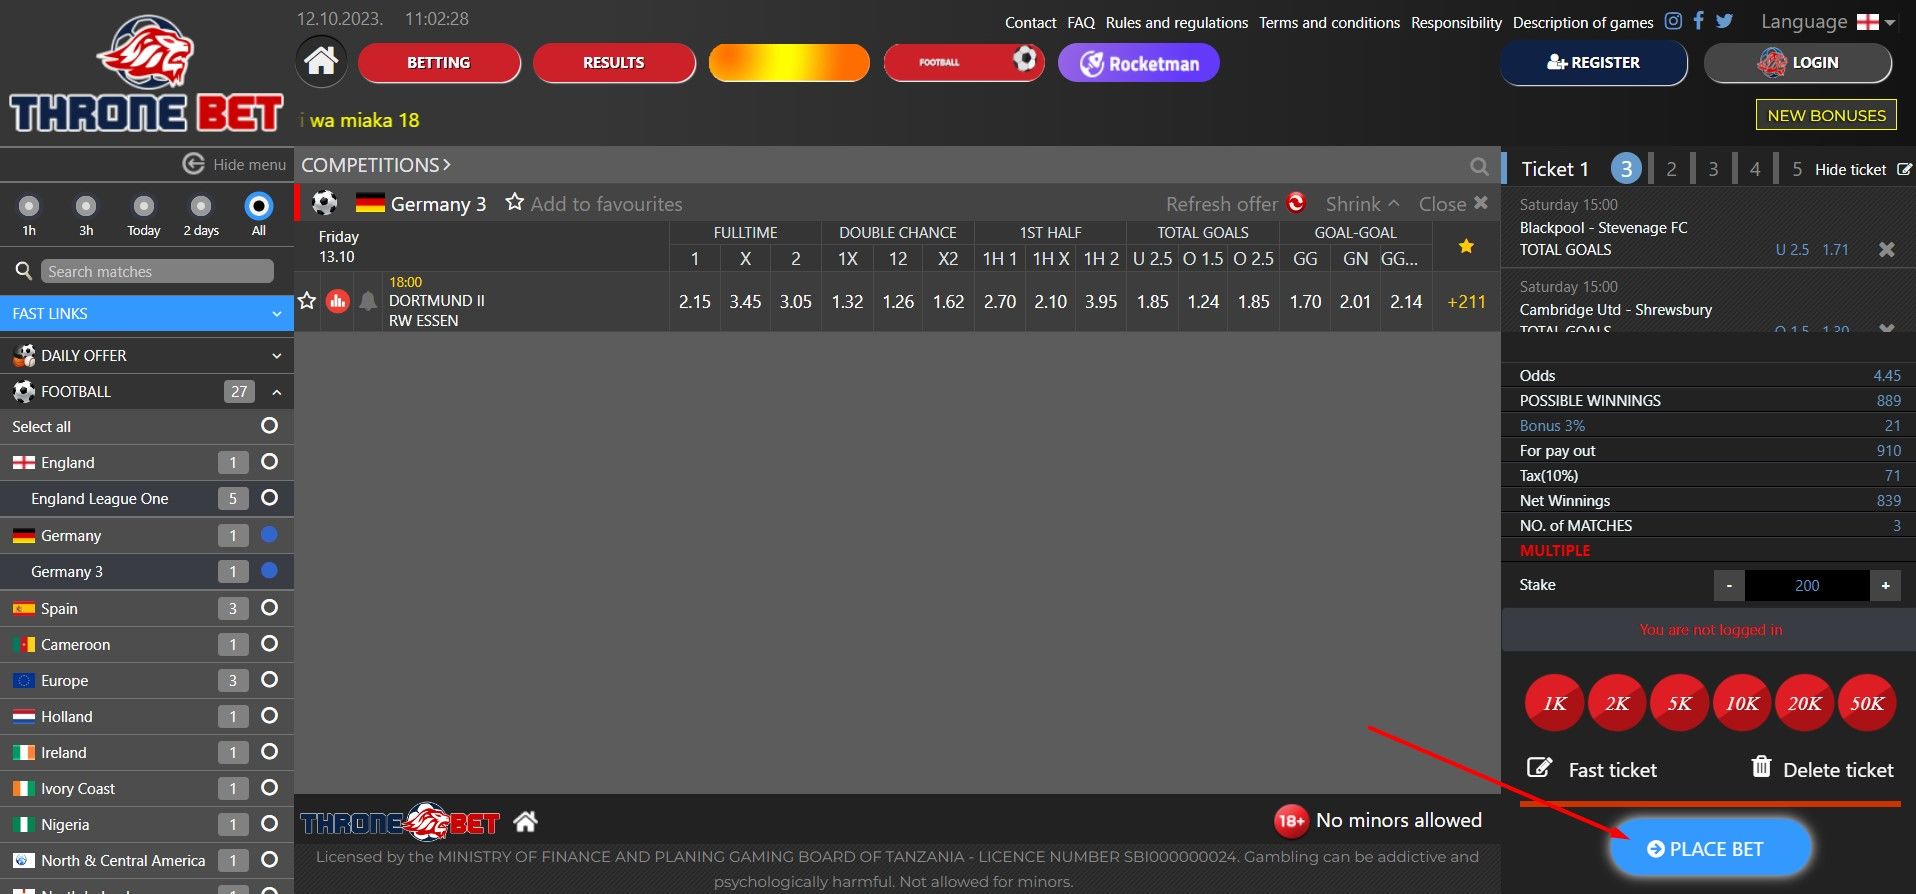
Task: Click the Delete ticket trash icon
Action: (x=1761, y=767)
